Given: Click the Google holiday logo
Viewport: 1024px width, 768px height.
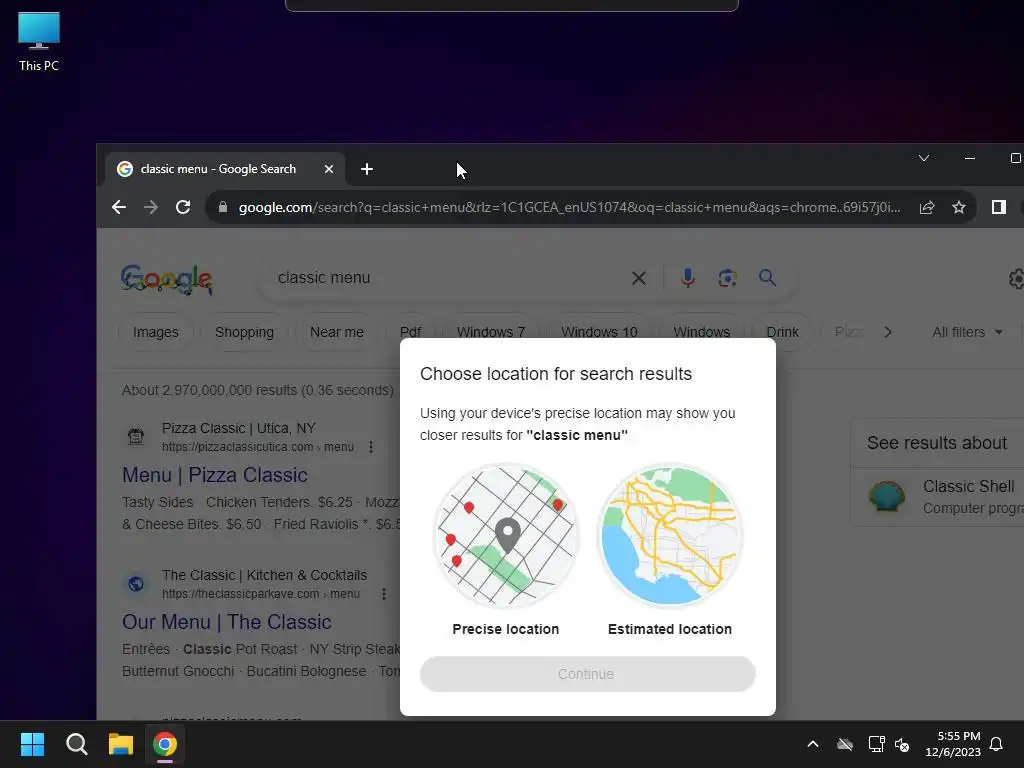Looking at the screenshot, I should (x=167, y=280).
